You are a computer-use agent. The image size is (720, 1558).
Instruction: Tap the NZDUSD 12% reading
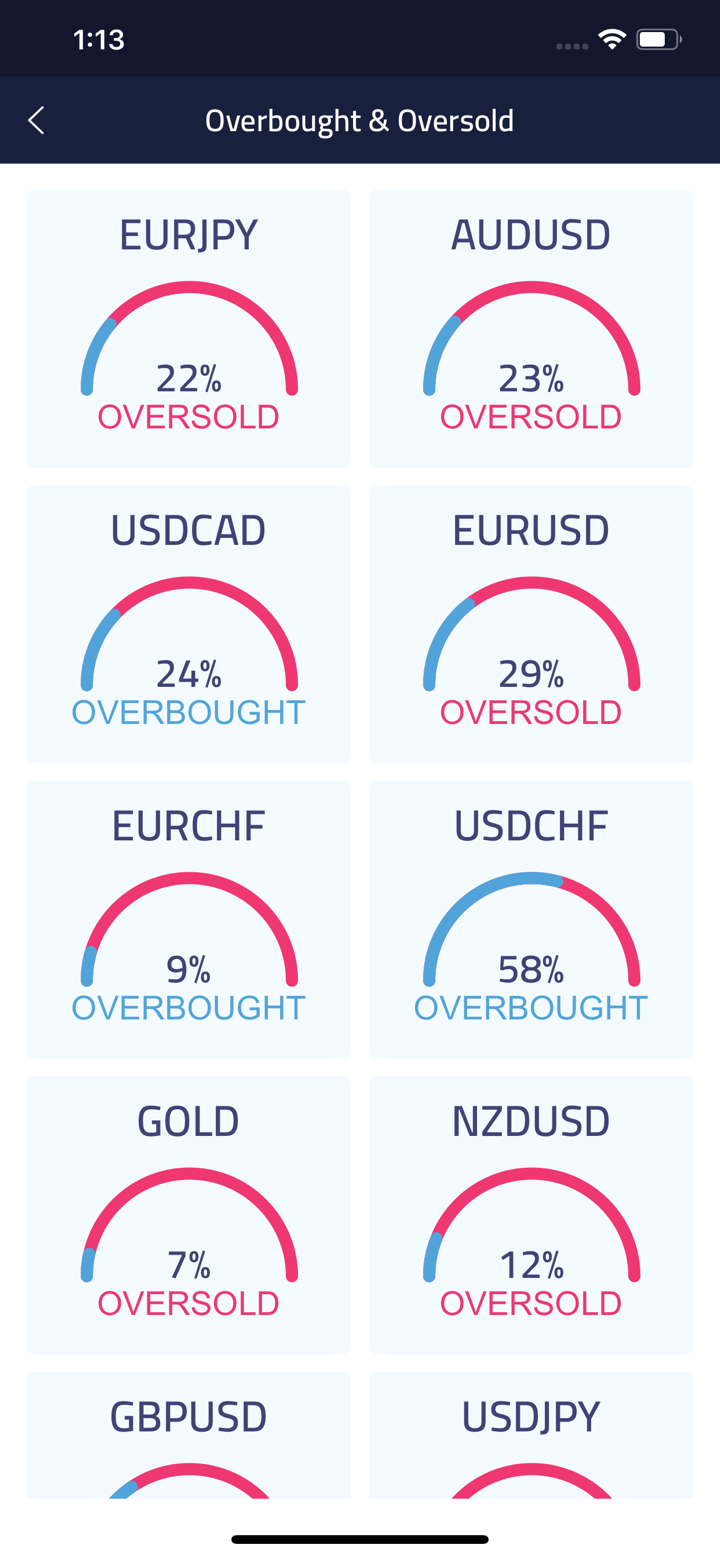pyautogui.click(x=531, y=1265)
